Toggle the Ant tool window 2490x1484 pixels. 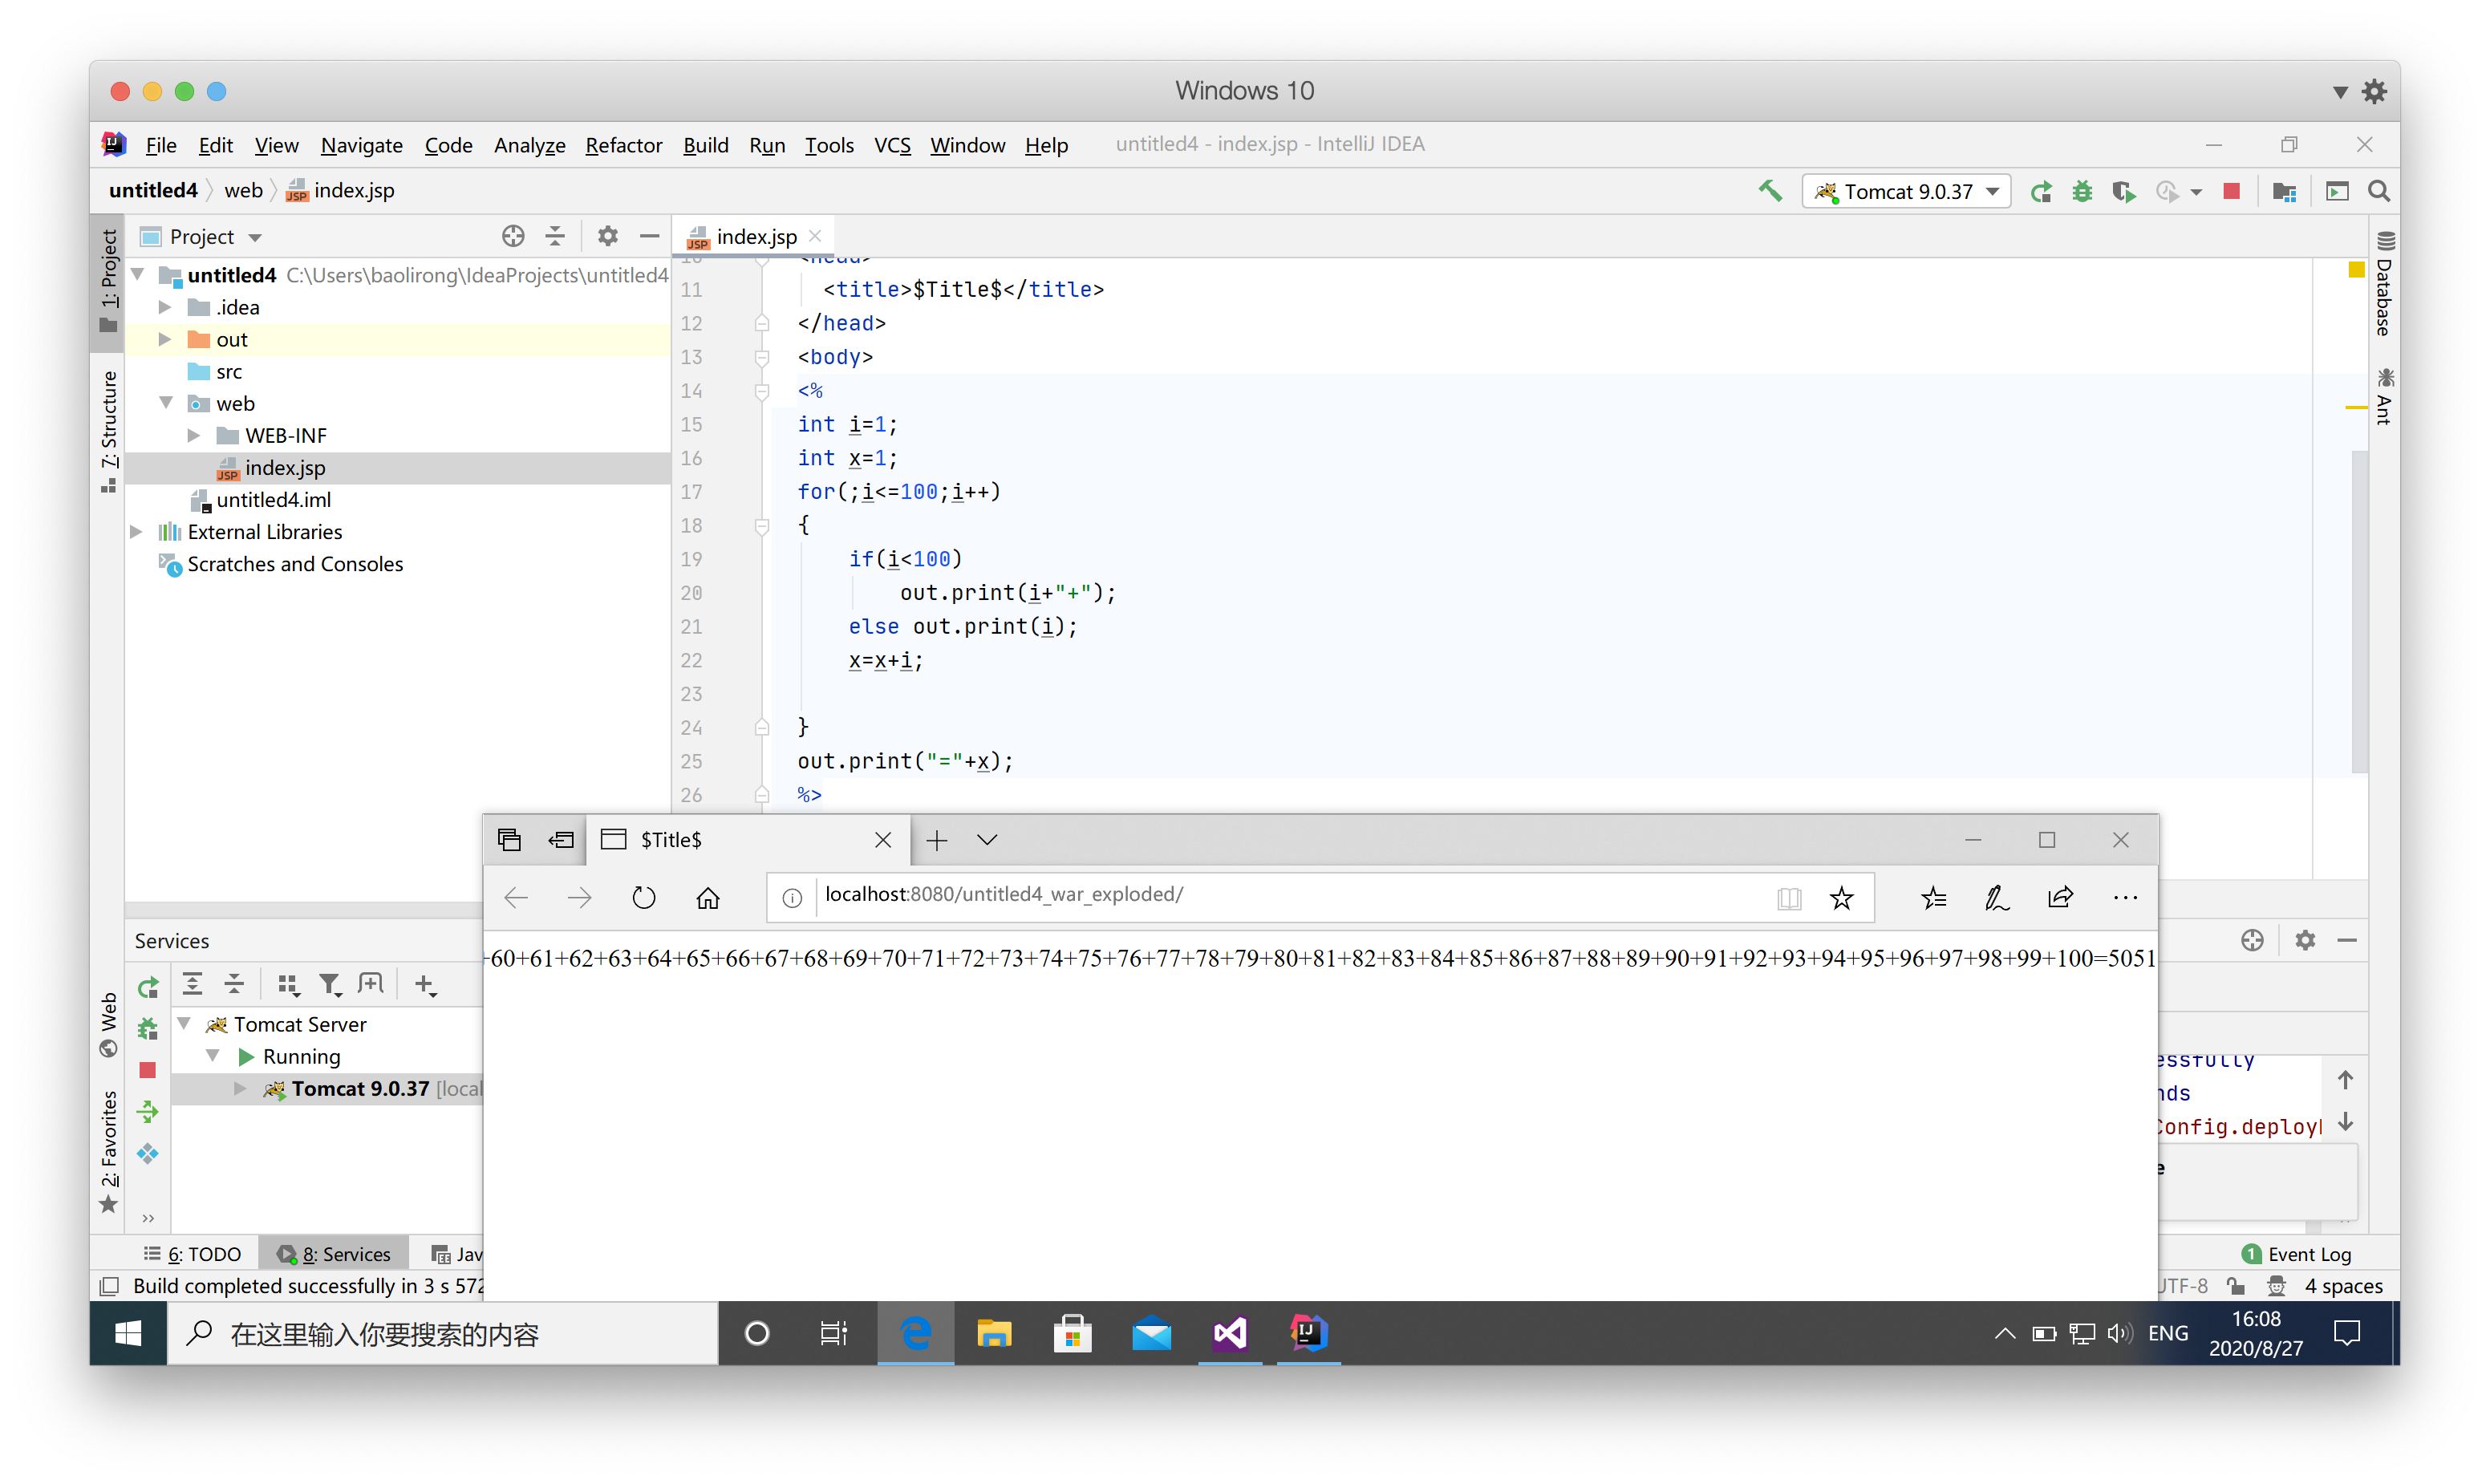point(2384,397)
